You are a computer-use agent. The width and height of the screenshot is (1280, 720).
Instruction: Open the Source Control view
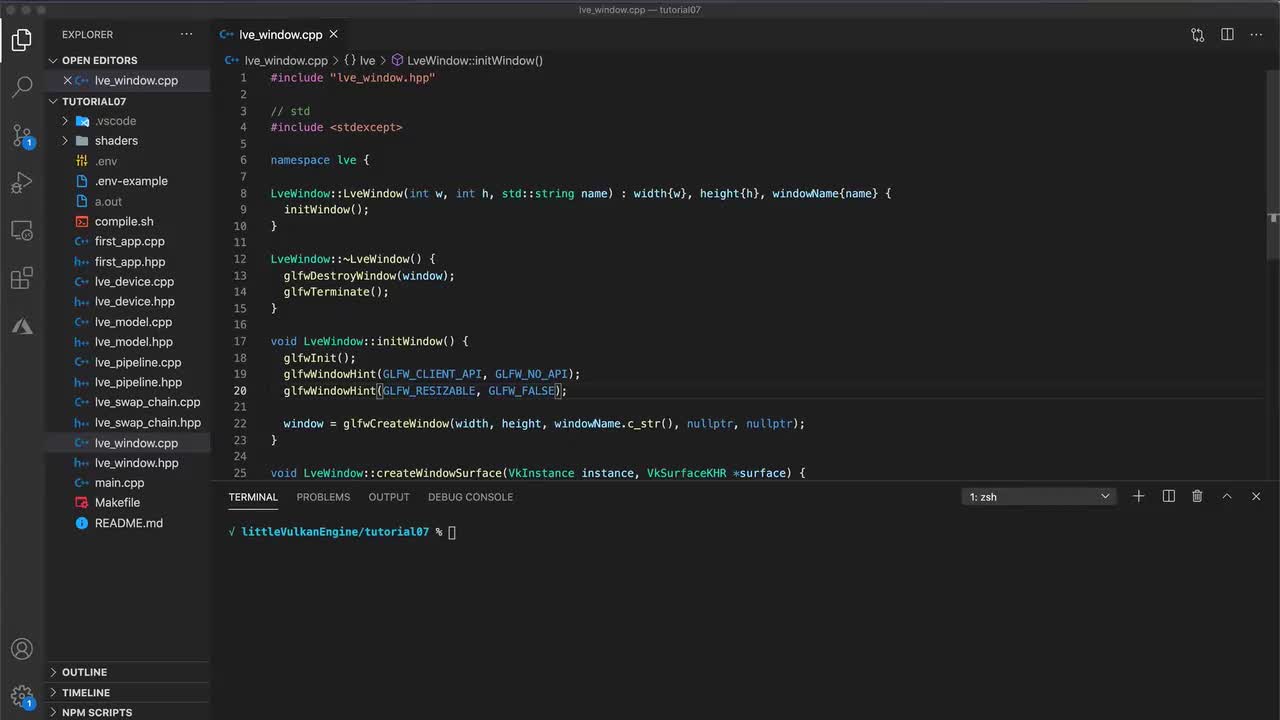tap(22, 136)
